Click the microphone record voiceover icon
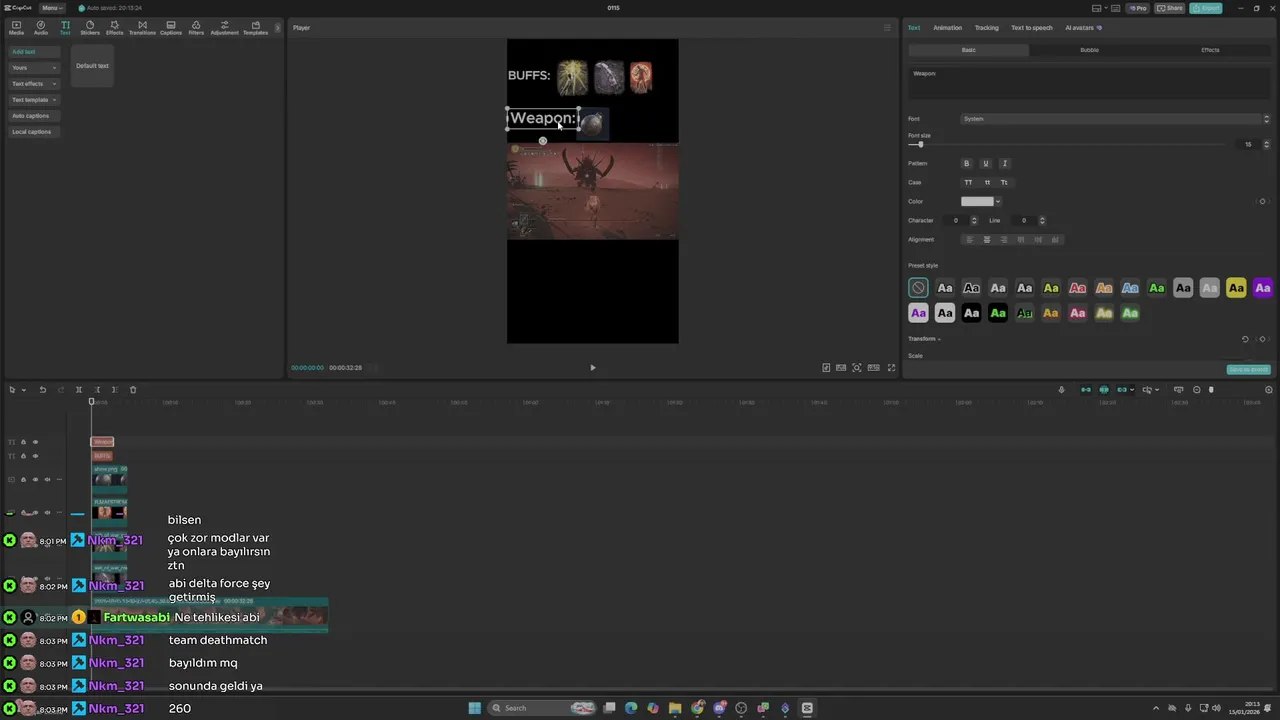The height and width of the screenshot is (720, 1280). click(x=1061, y=390)
